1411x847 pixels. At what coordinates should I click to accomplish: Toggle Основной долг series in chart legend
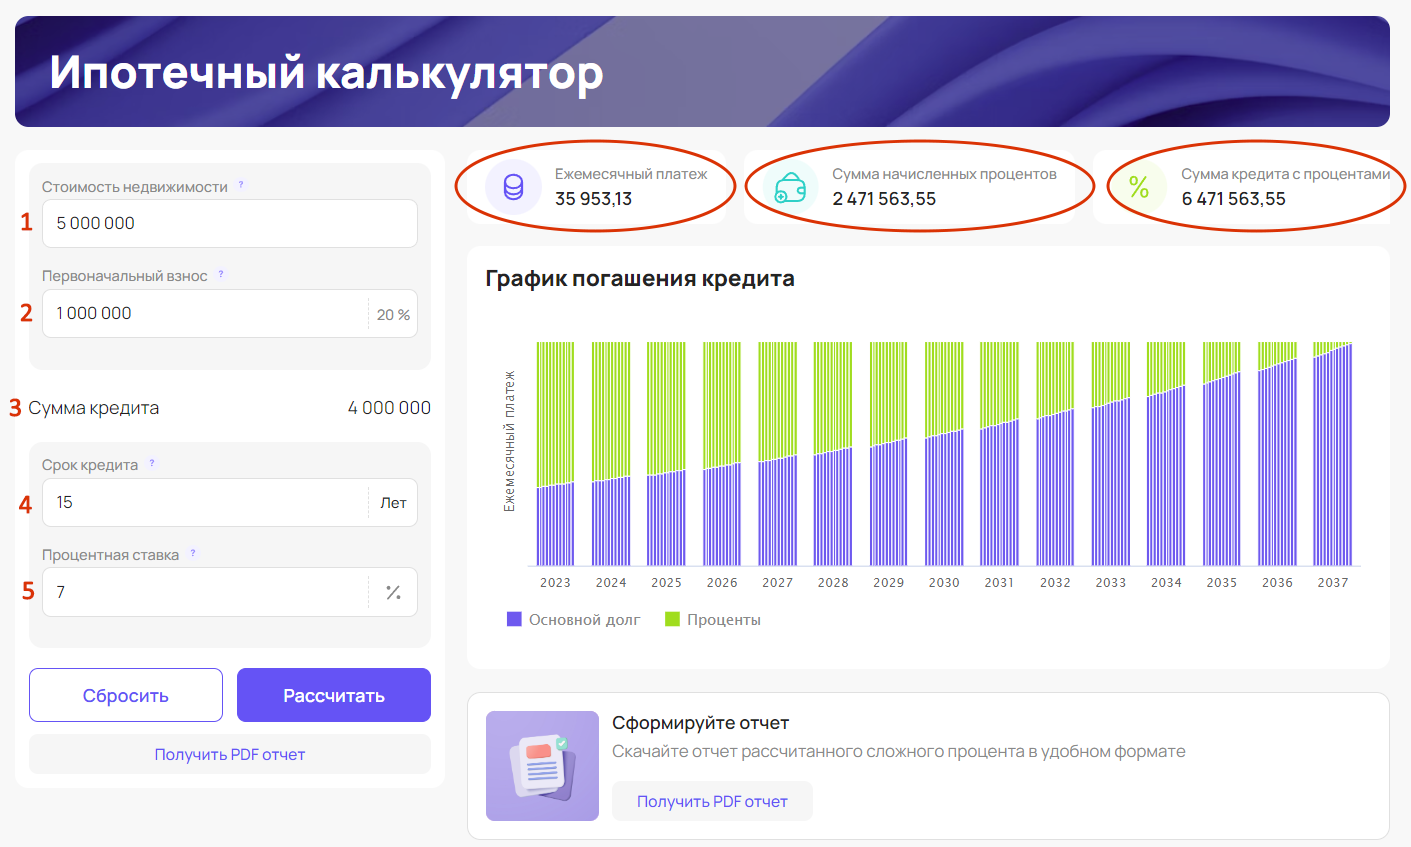pyautogui.click(x=574, y=620)
